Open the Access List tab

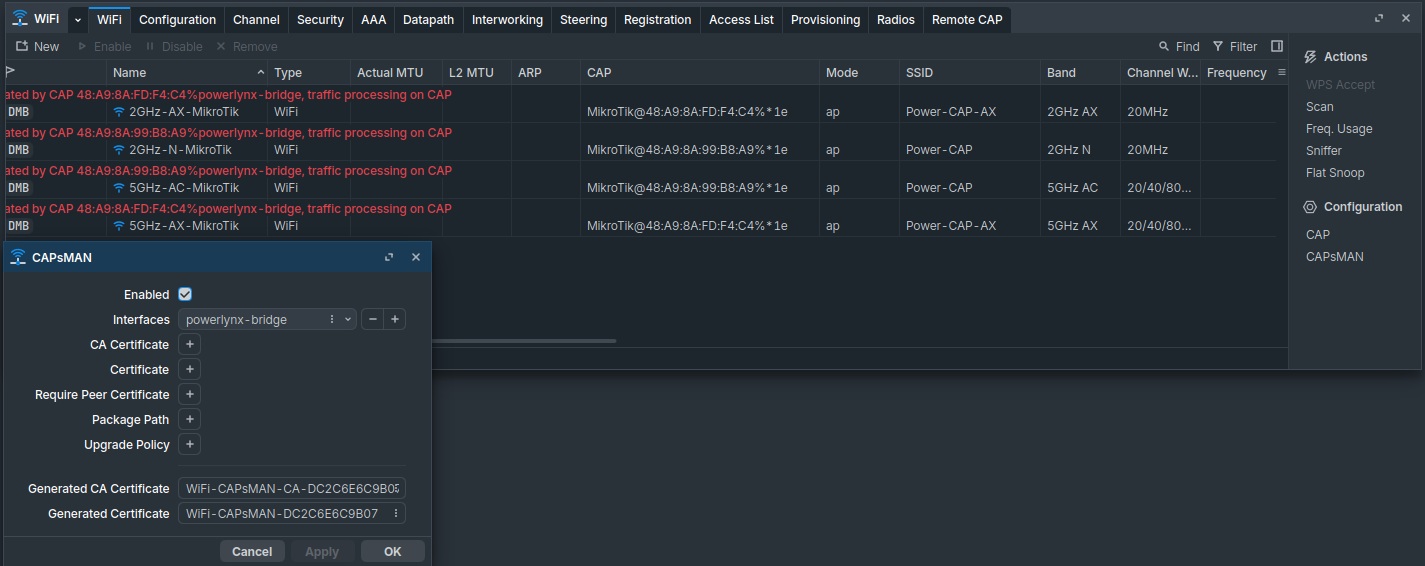pyautogui.click(x=741, y=20)
